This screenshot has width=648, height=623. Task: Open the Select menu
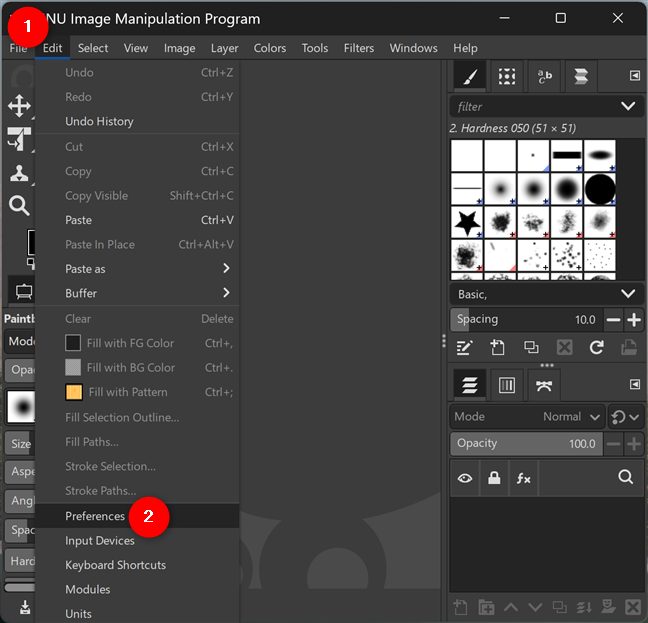coord(93,48)
